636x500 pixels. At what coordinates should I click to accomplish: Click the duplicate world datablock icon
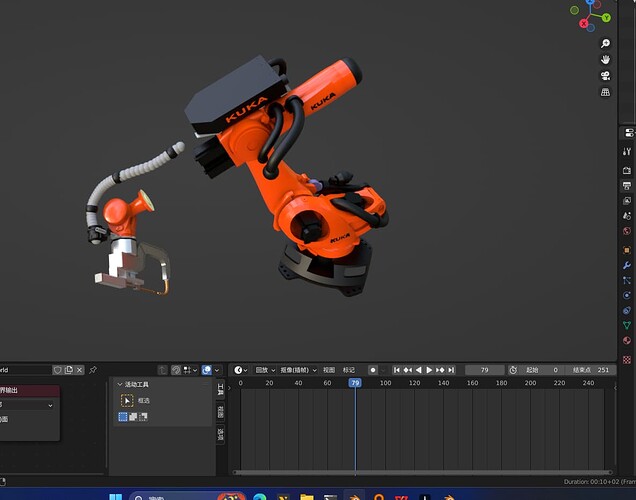(x=69, y=370)
